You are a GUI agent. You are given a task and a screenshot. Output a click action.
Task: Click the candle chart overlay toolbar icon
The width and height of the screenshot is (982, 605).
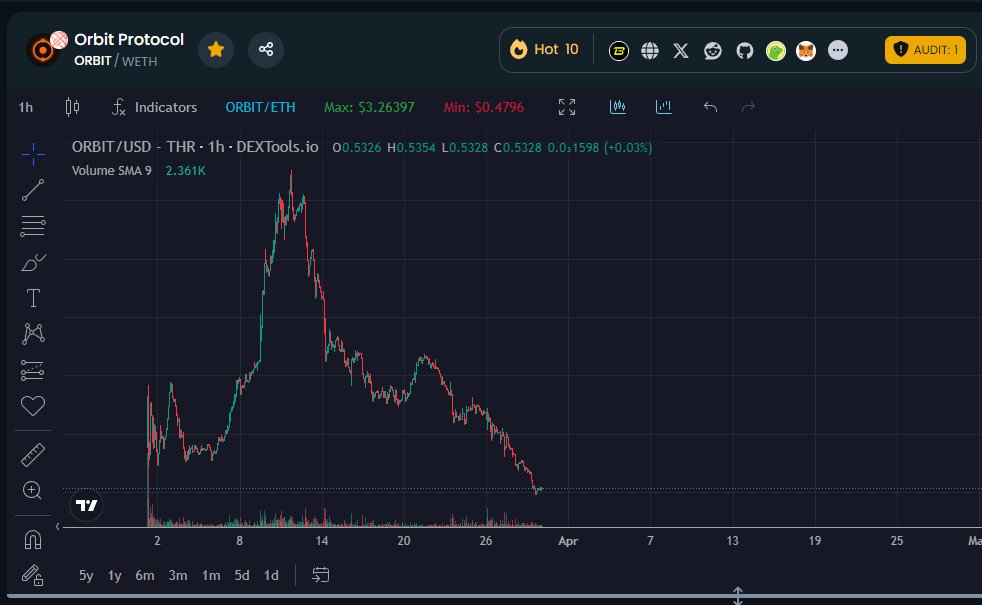618,107
